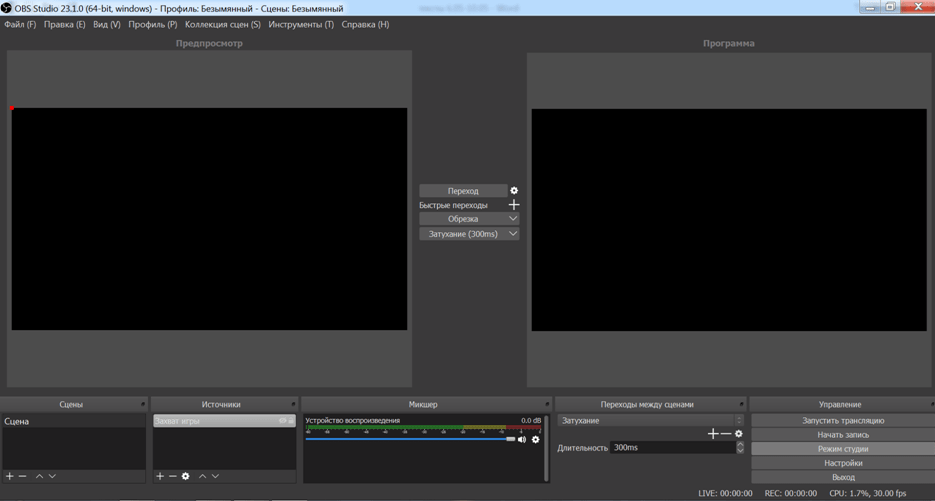Click Запустить трансляцию button
Viewport: 935px width, 501px height.
pyautogui.click(x=842, y=421)
